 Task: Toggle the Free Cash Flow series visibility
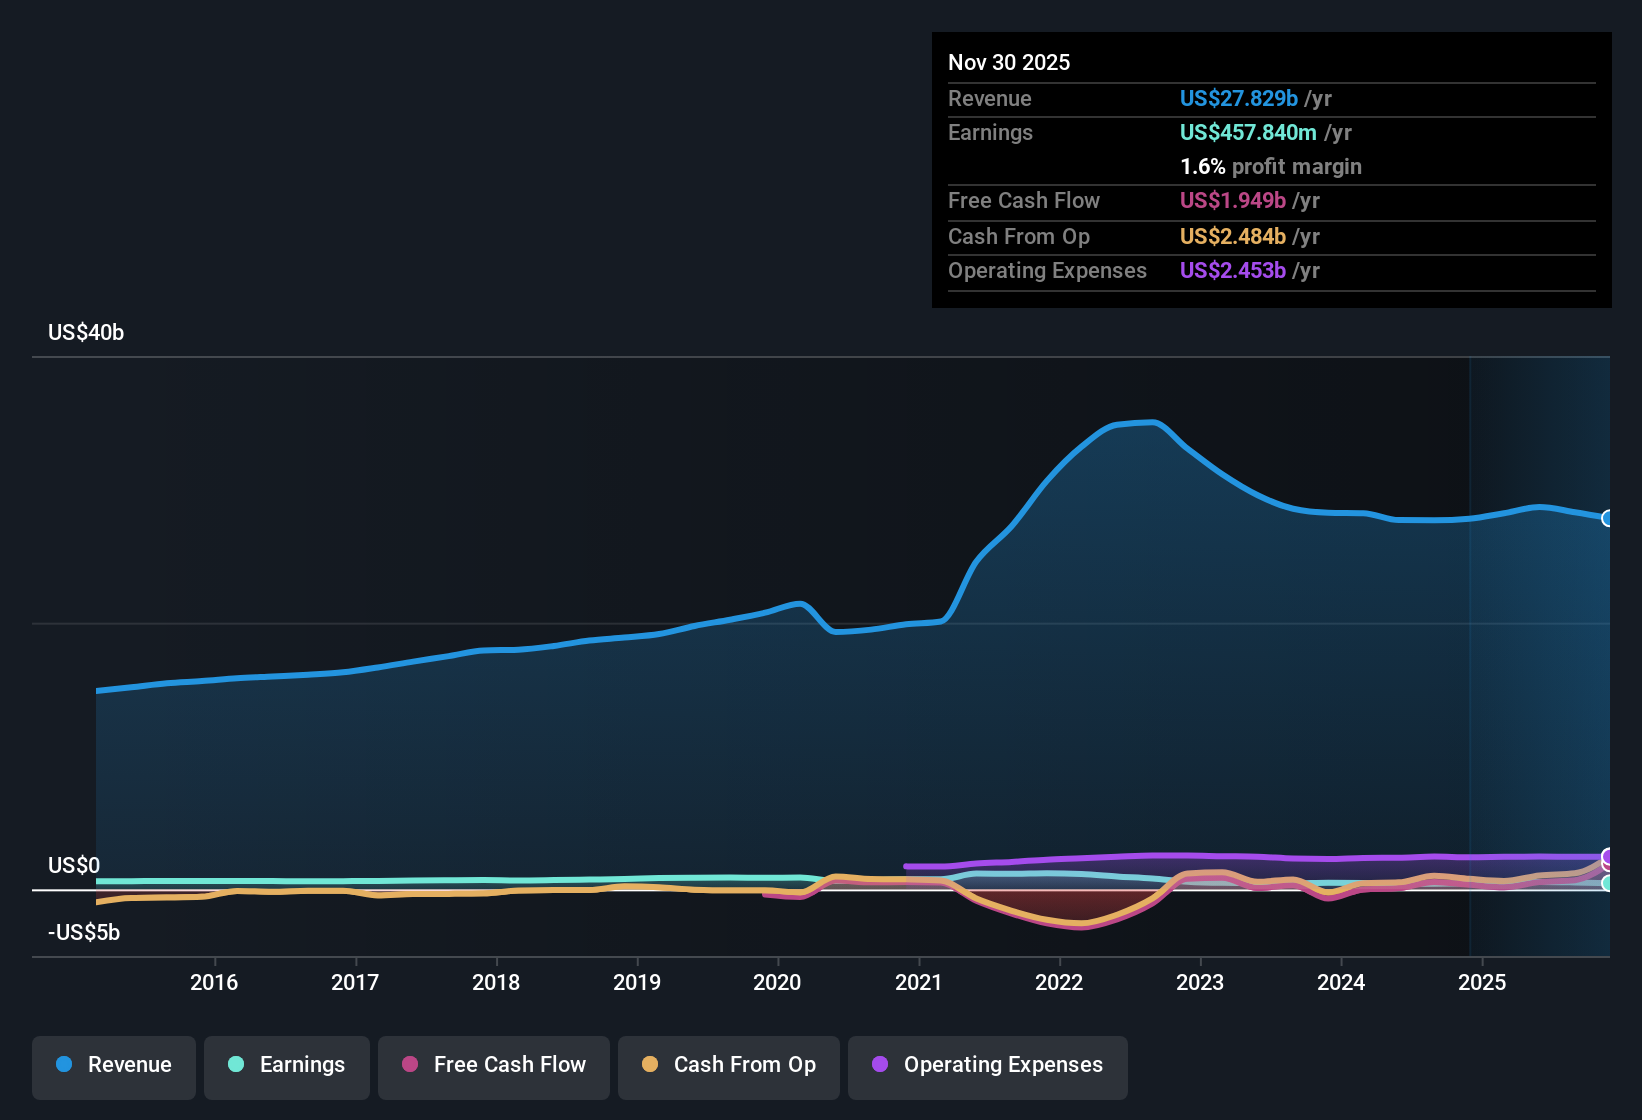pos(493,1065)
